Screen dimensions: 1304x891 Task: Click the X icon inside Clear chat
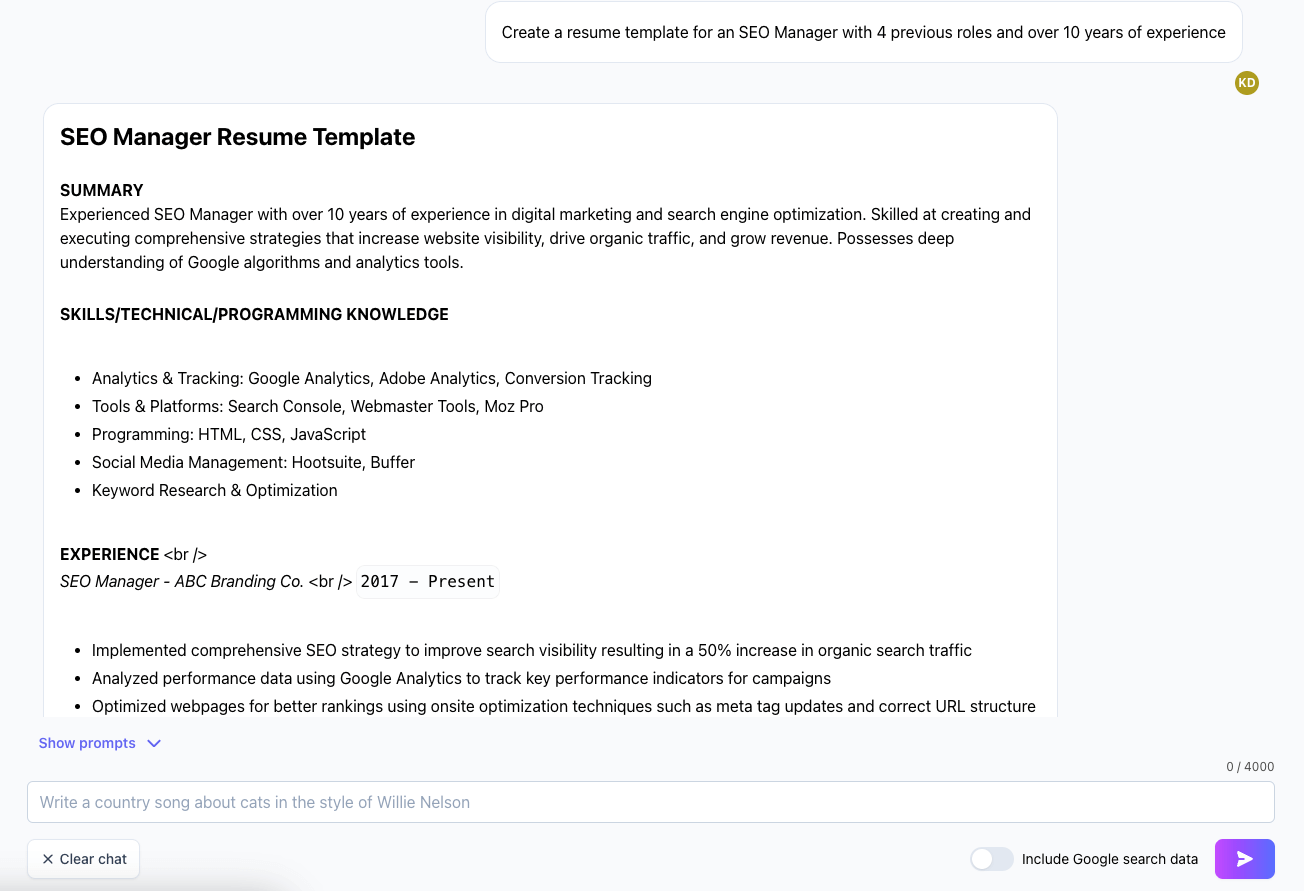pyautogui.click(x=48, y=859)
